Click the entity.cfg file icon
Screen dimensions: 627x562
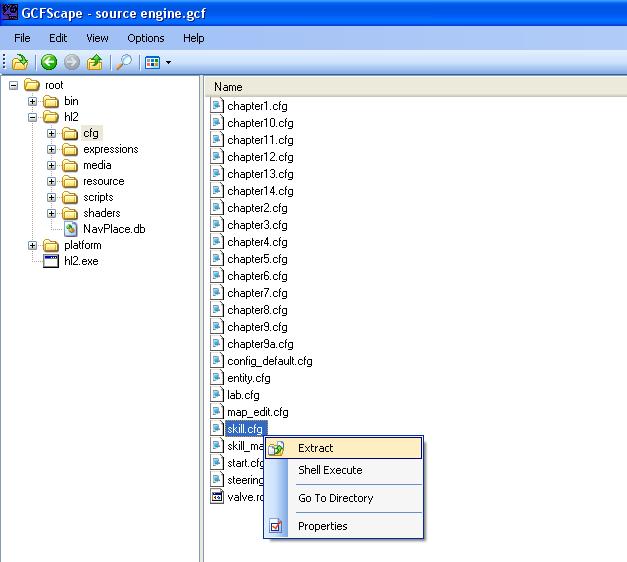click(217, 378)
